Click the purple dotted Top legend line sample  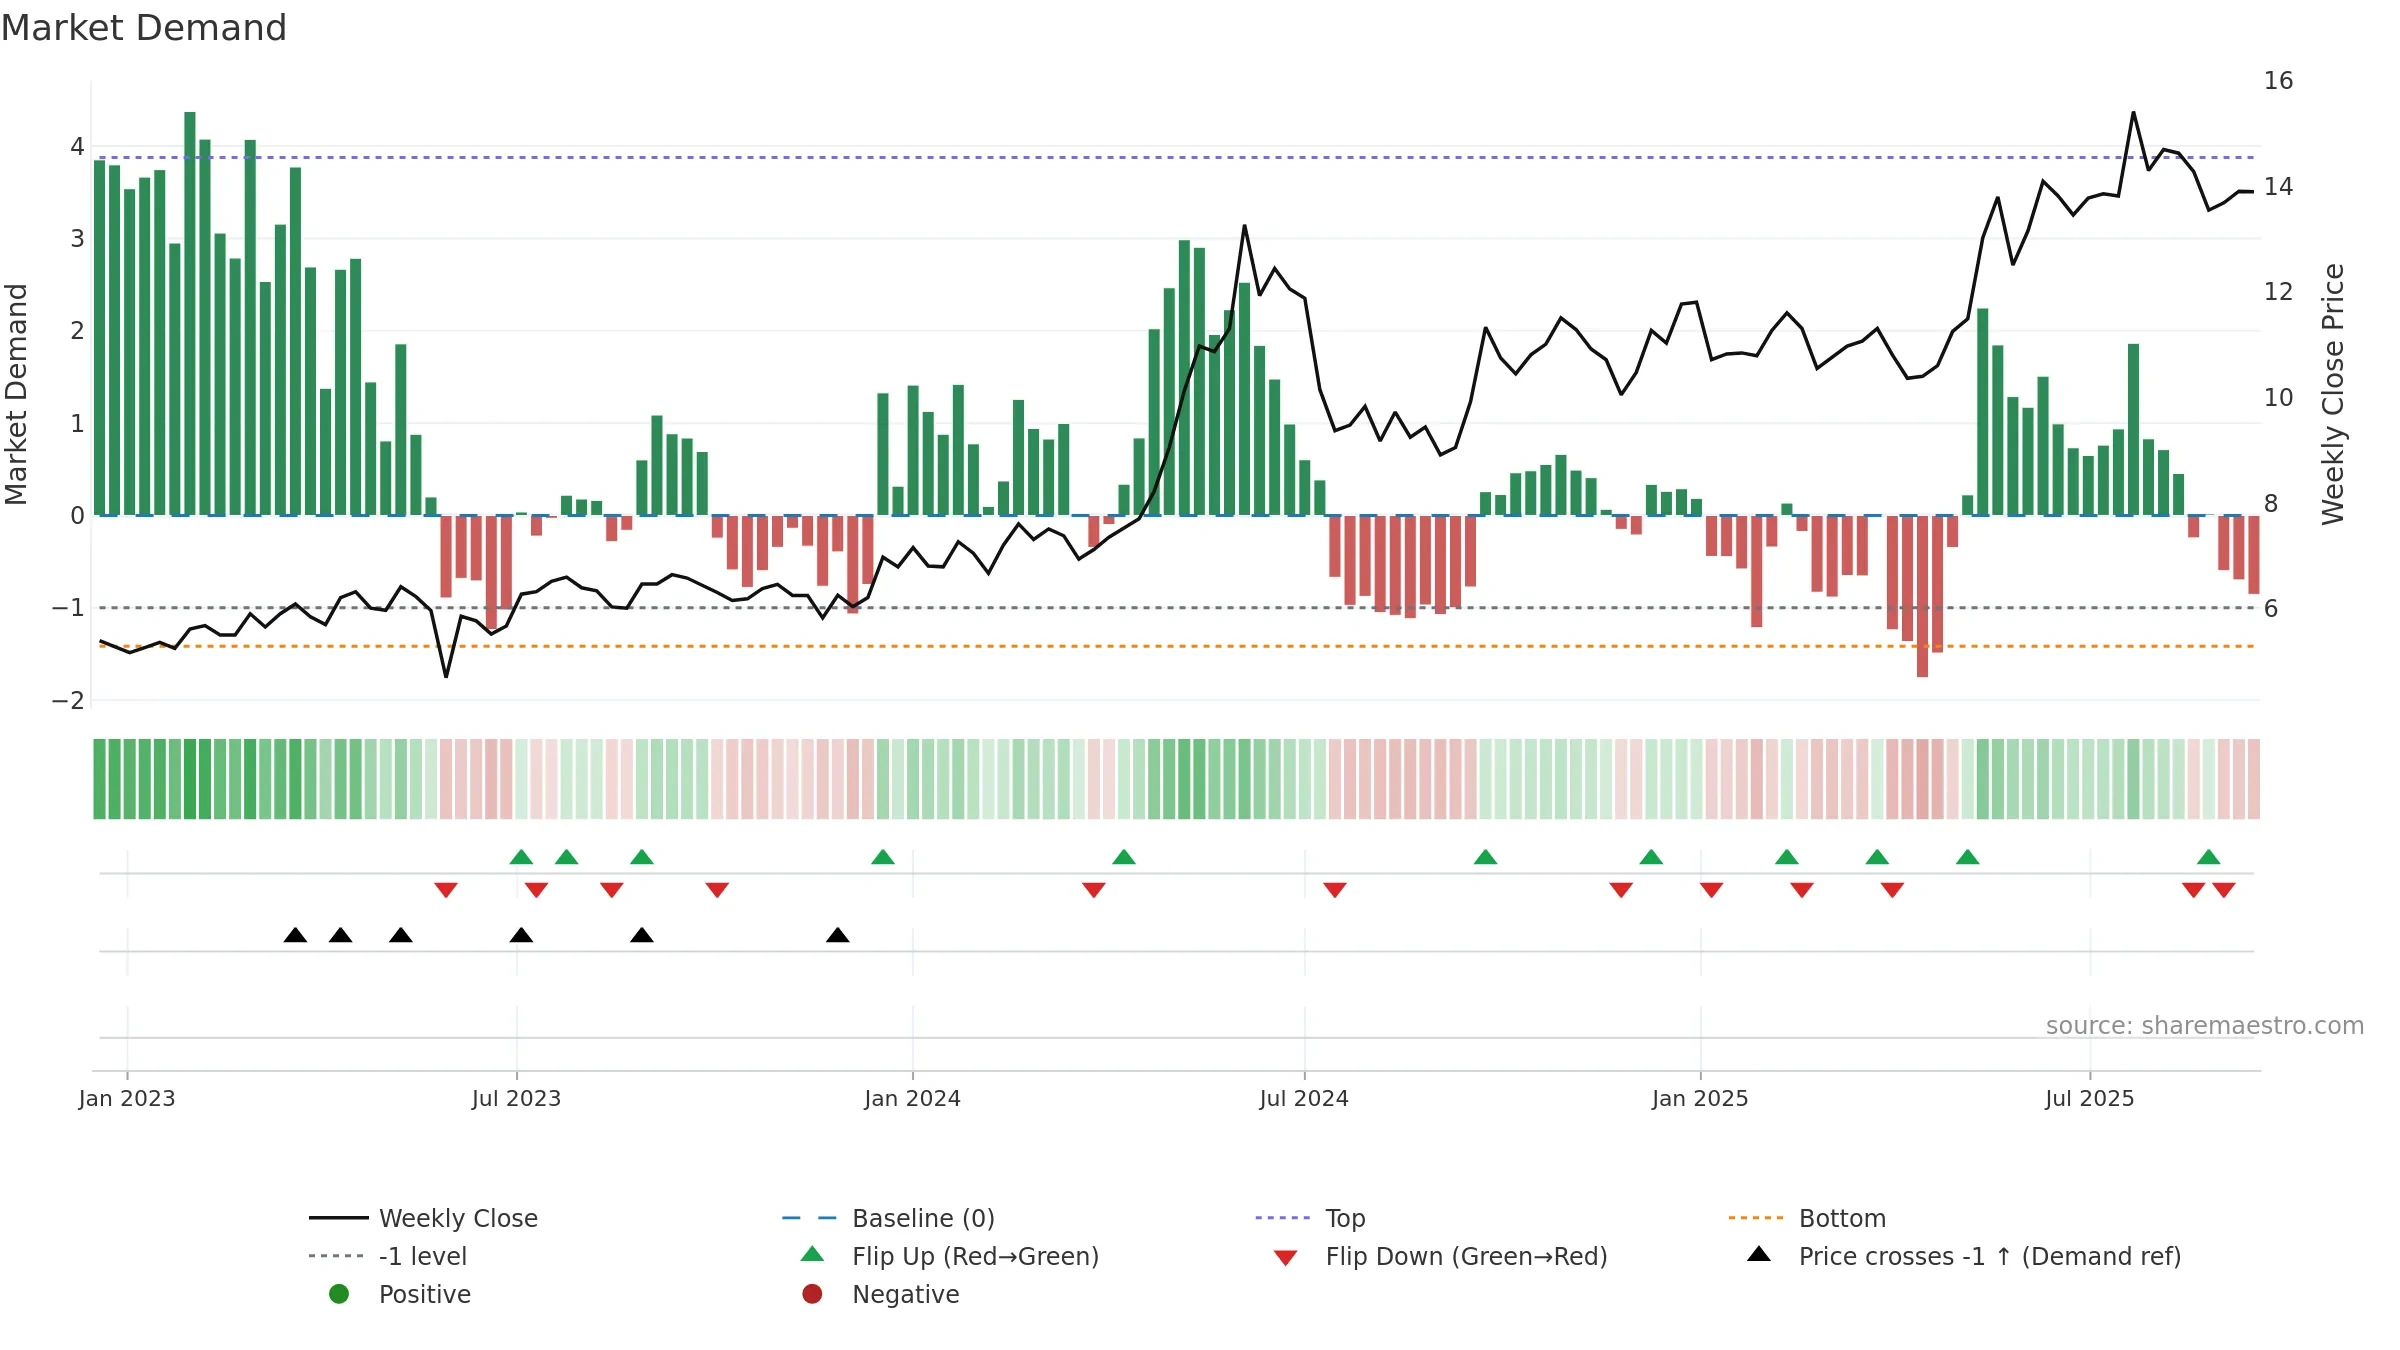point(1282,1218)
